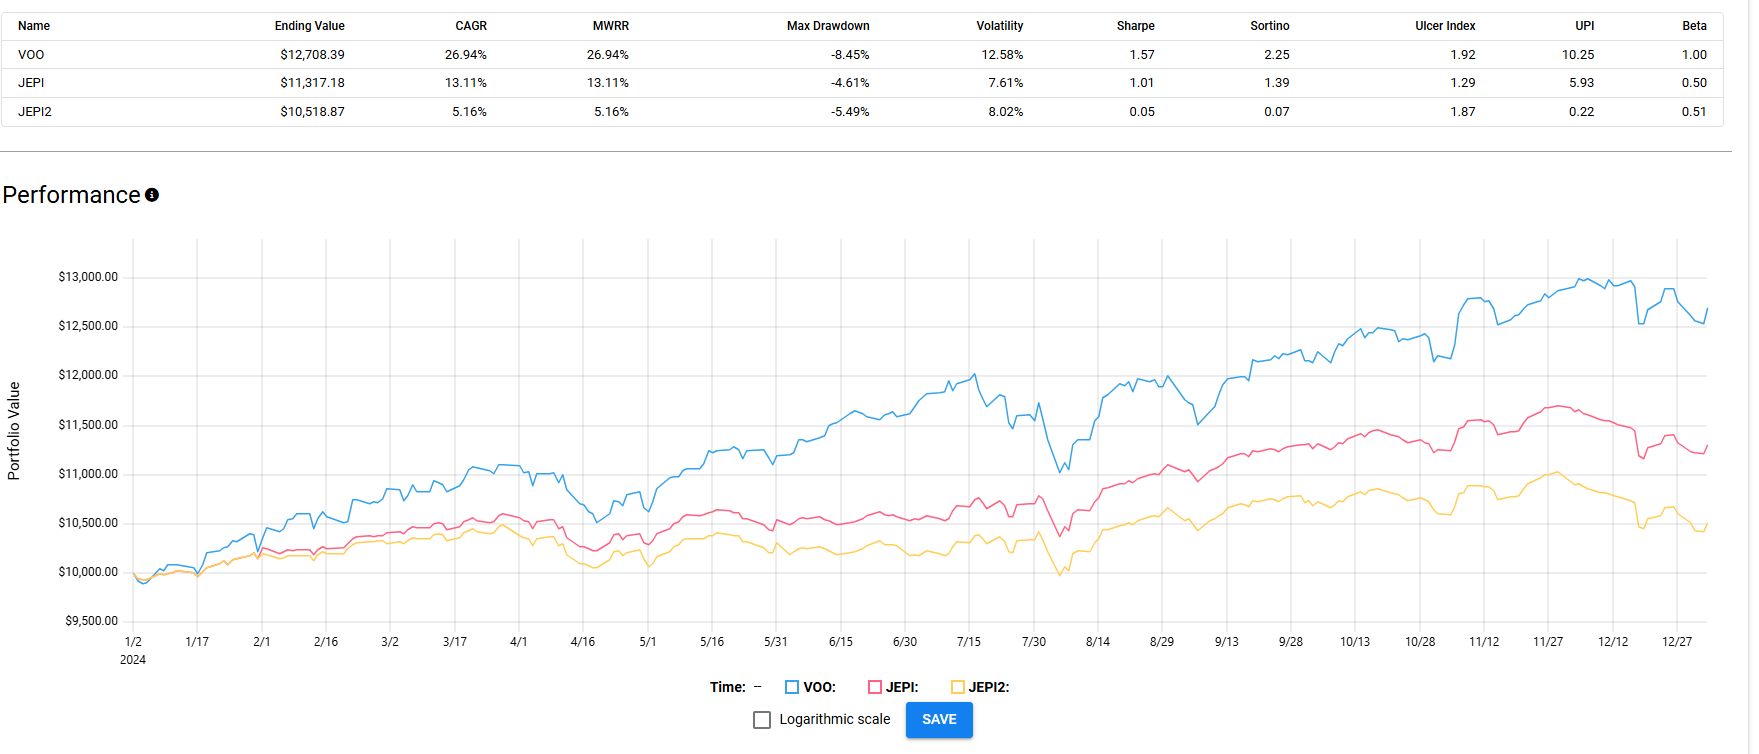Click the Performance heading

pyautogui.click(x=72, y=195)
